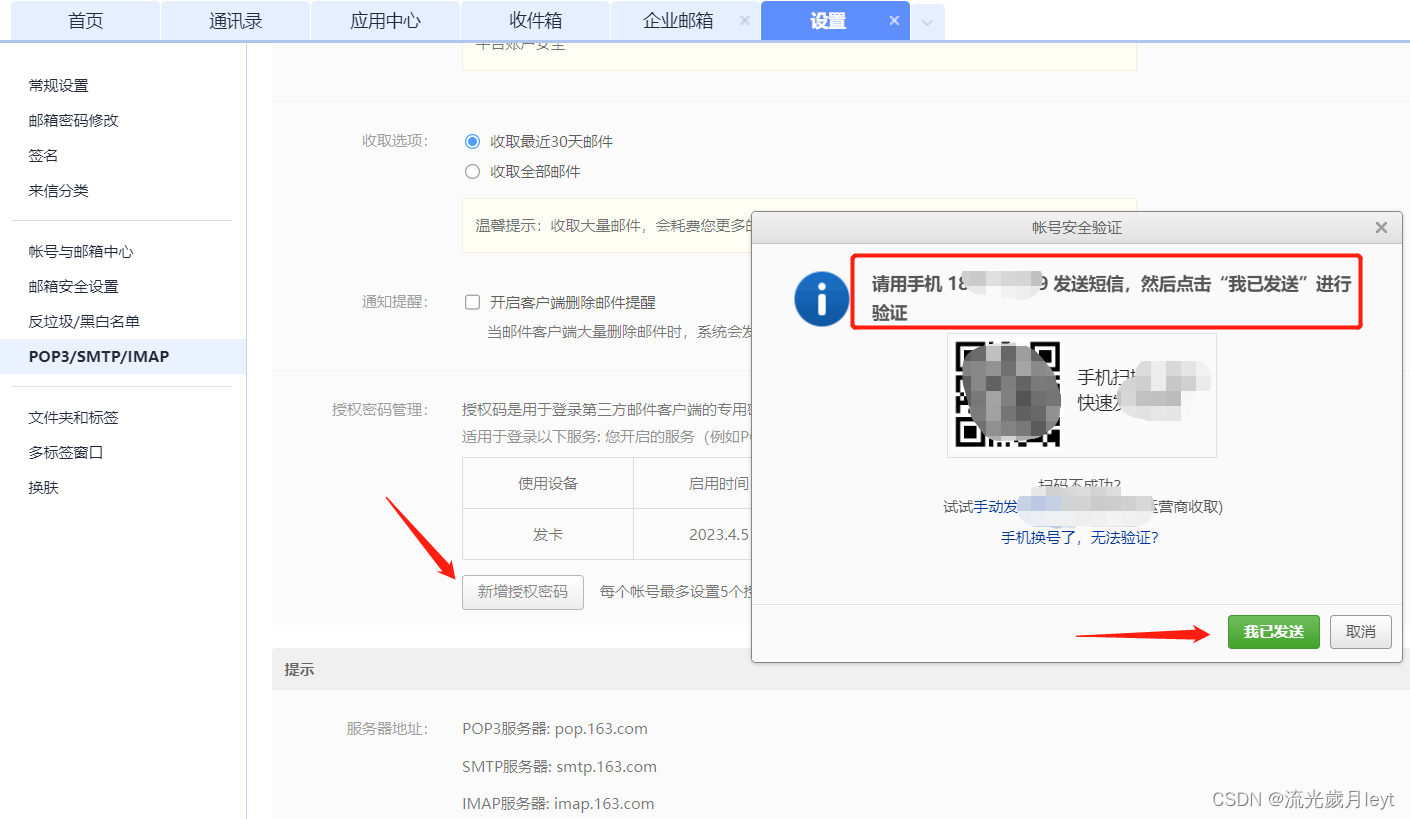Screen dimensions: 1410x819
Task: Select the 设置 tab
Action: (x=828, y=21)
